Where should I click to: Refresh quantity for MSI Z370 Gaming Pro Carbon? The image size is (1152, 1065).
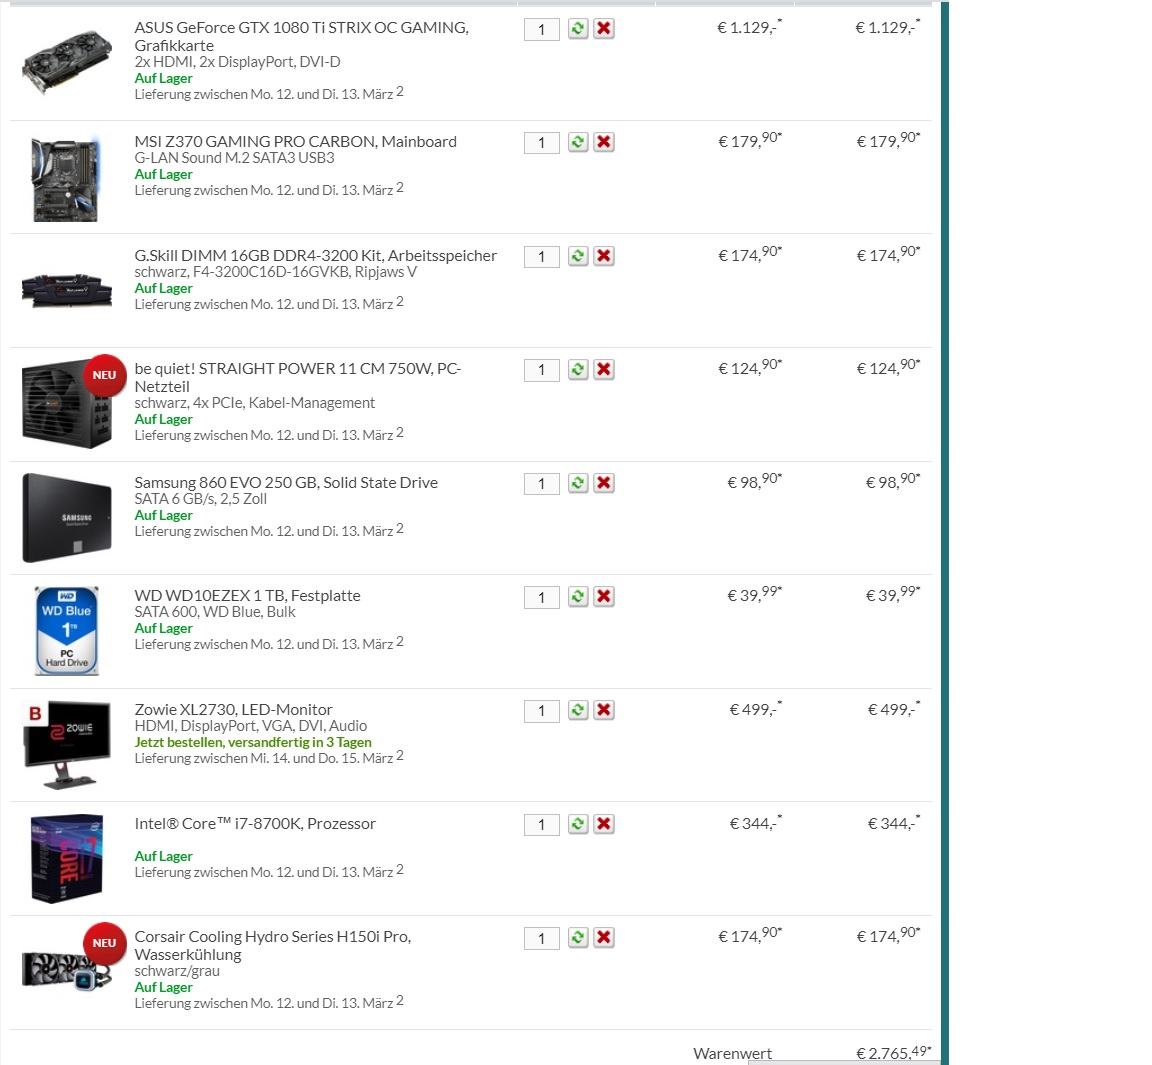(x=578, y=142)
